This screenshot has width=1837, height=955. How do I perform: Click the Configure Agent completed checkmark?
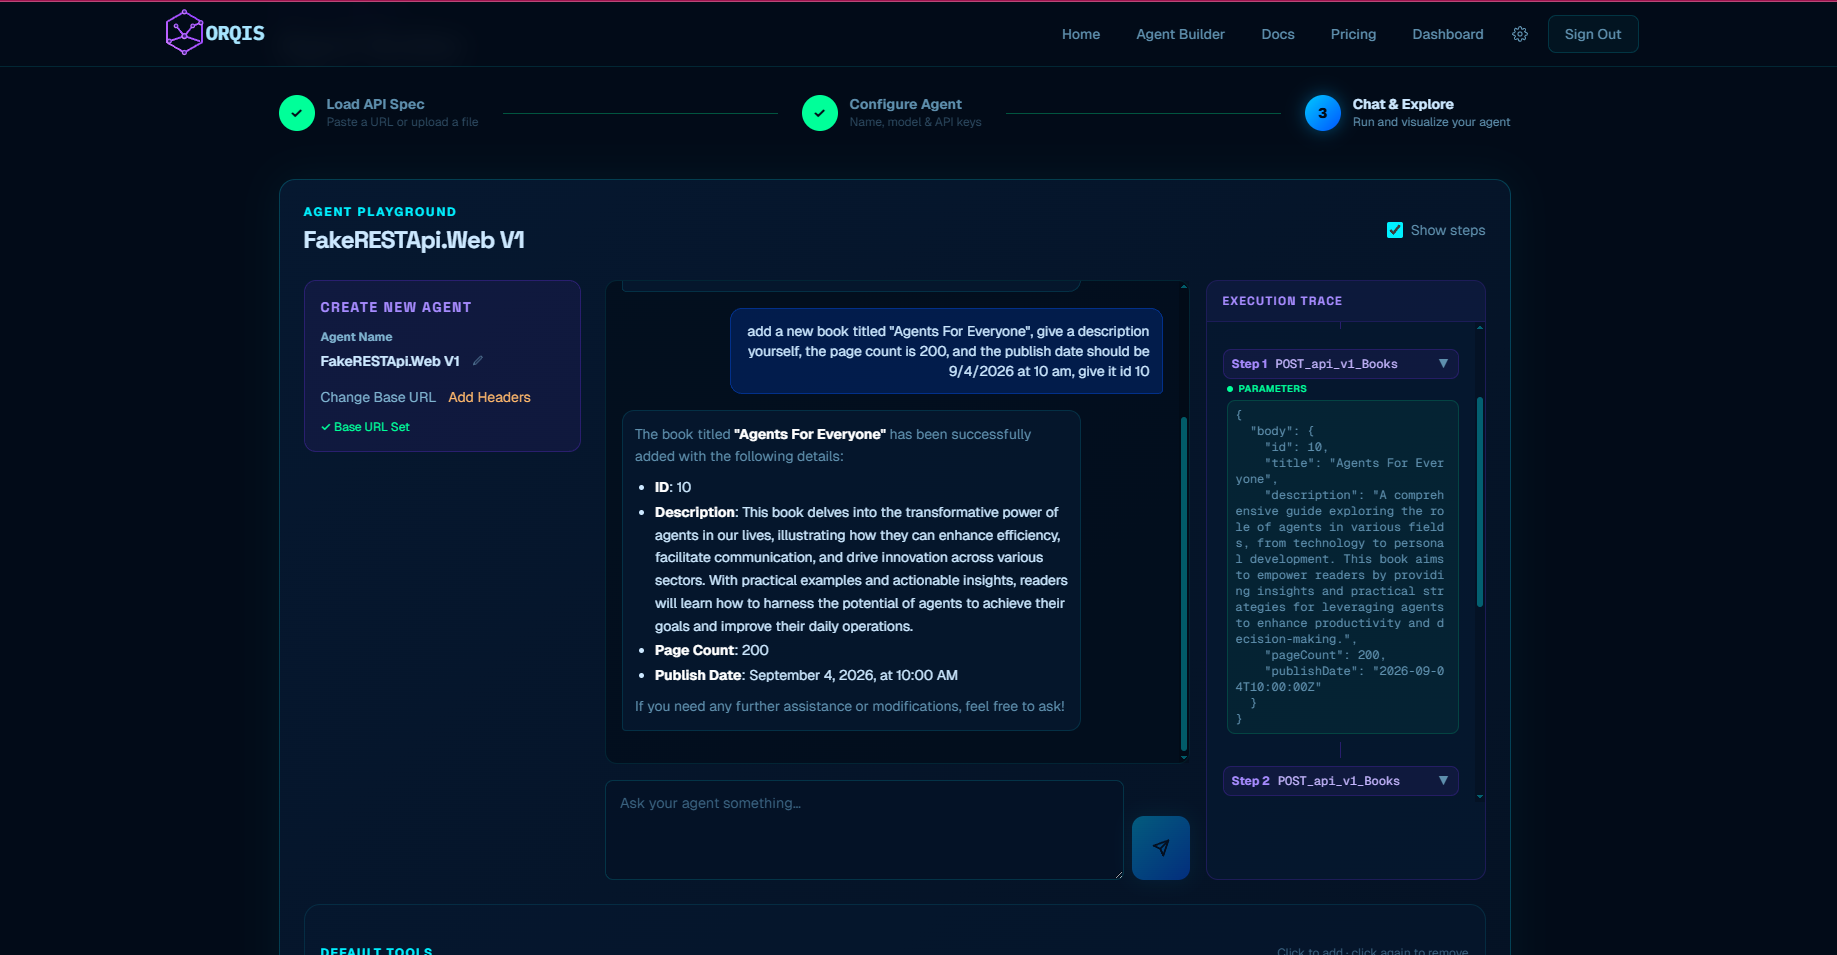pos(820,113)
